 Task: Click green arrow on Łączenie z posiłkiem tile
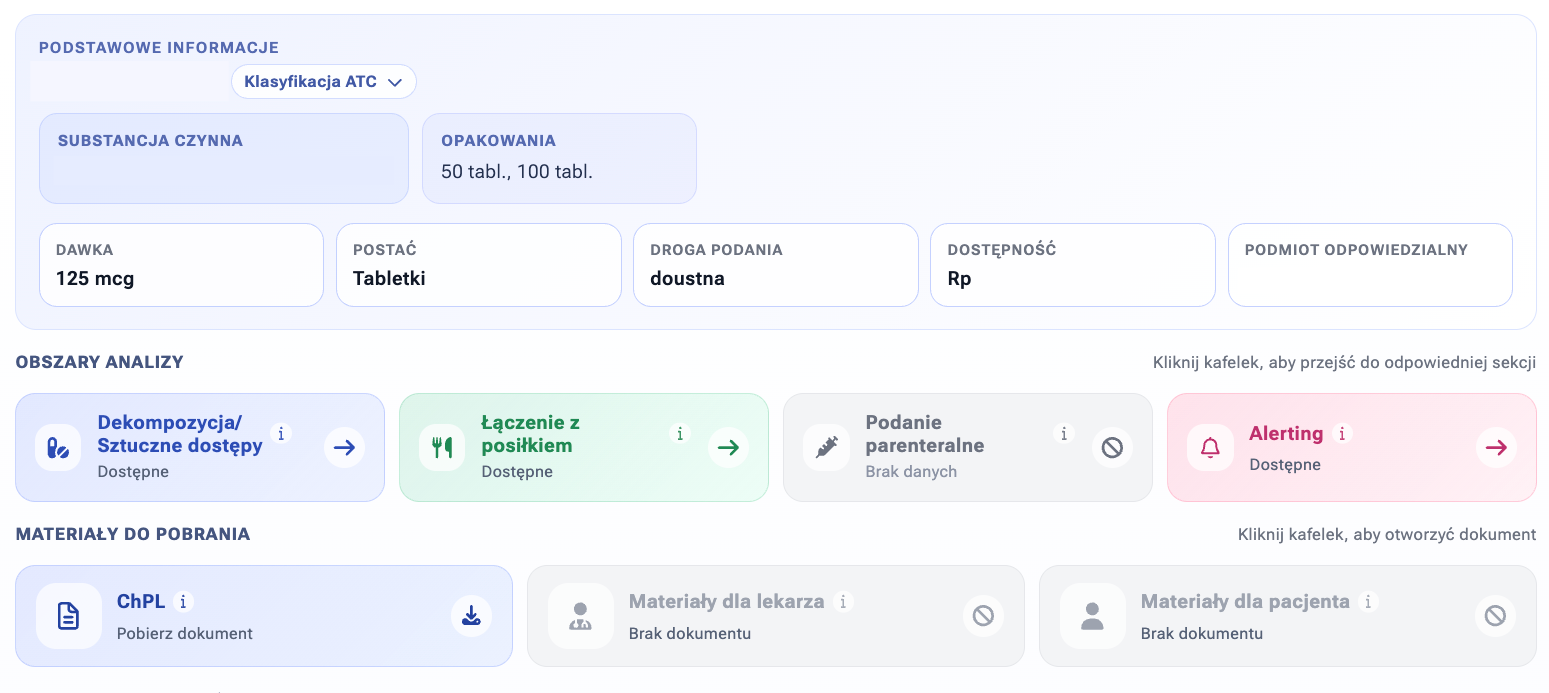728,448
